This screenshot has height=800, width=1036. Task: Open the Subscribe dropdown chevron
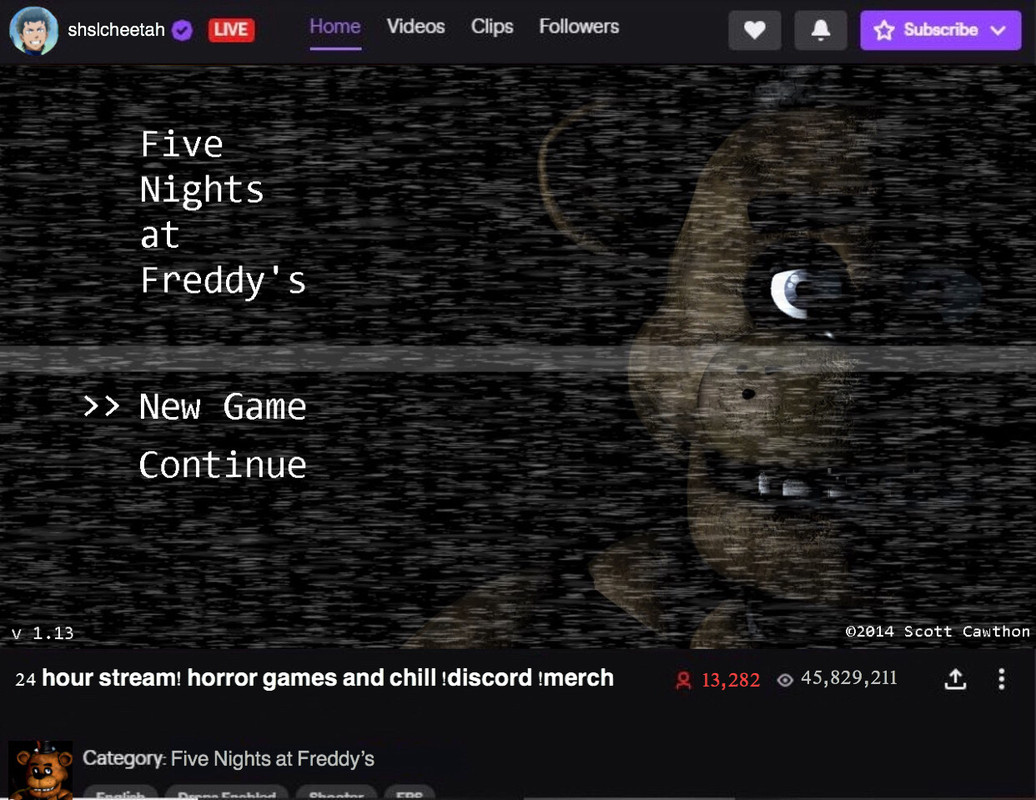click(998, 30)
